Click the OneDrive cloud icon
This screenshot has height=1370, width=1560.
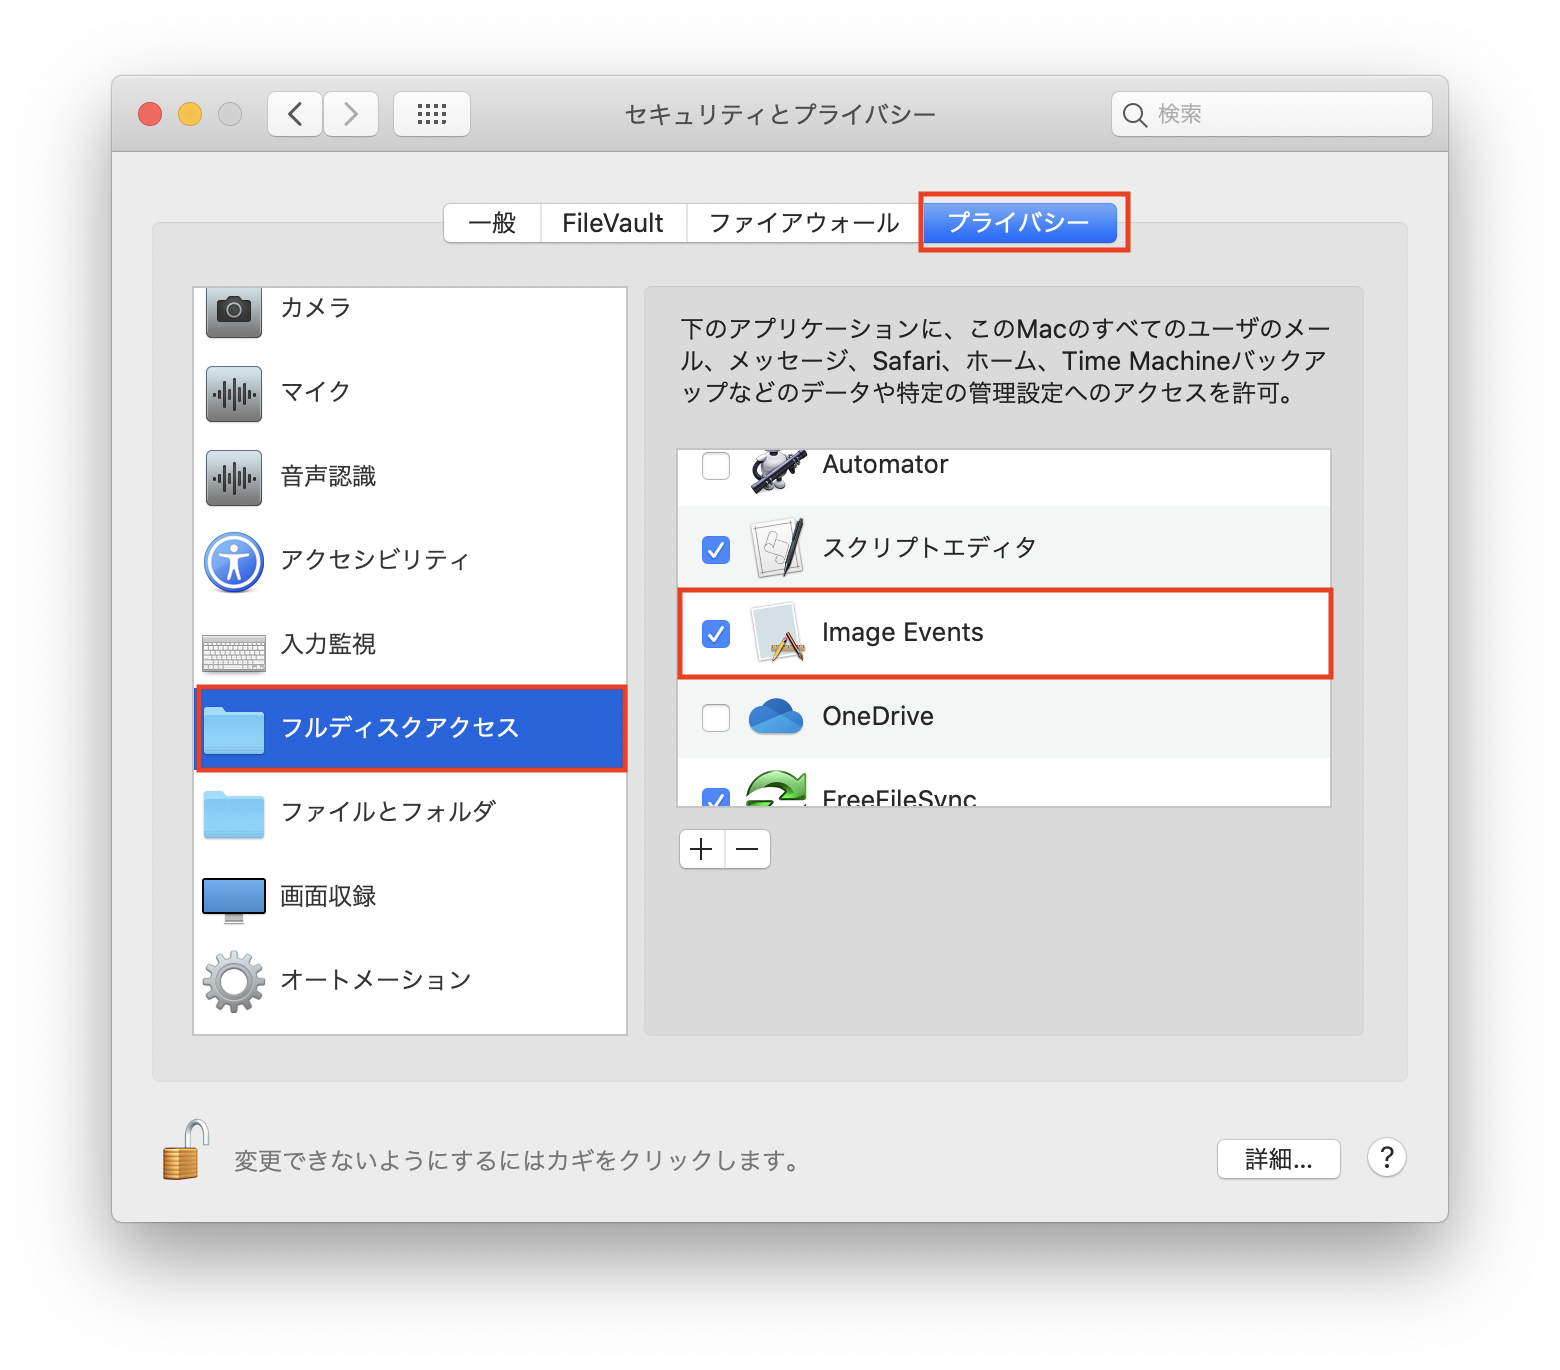click(x=776, y=717)
